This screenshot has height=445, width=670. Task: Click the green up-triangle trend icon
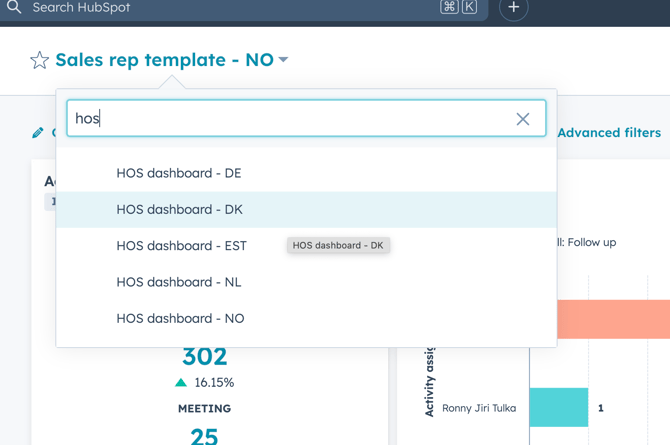pos(181,382)
